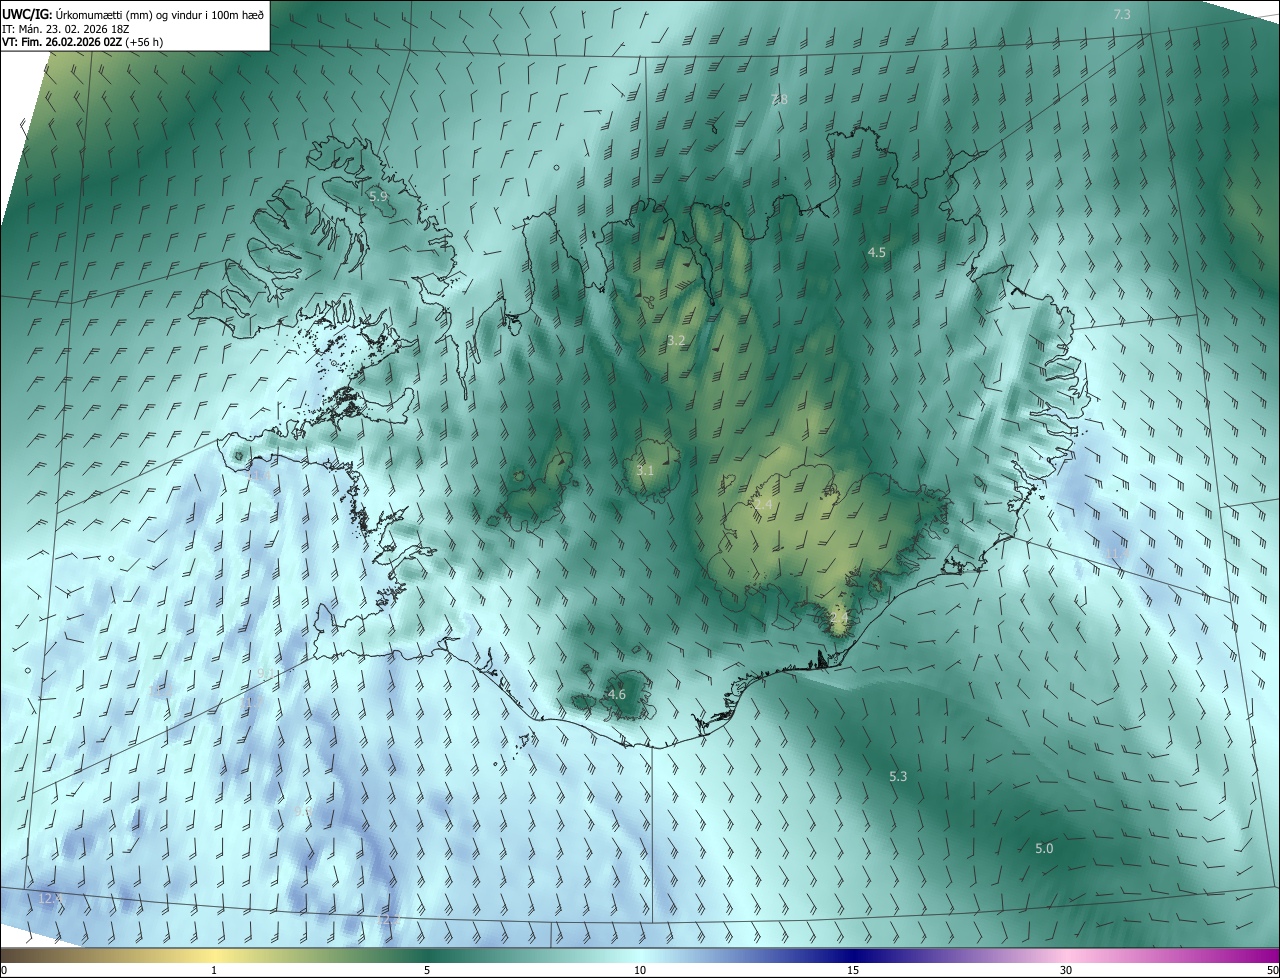Click the 5 tick on the legend

click(427, 970)
